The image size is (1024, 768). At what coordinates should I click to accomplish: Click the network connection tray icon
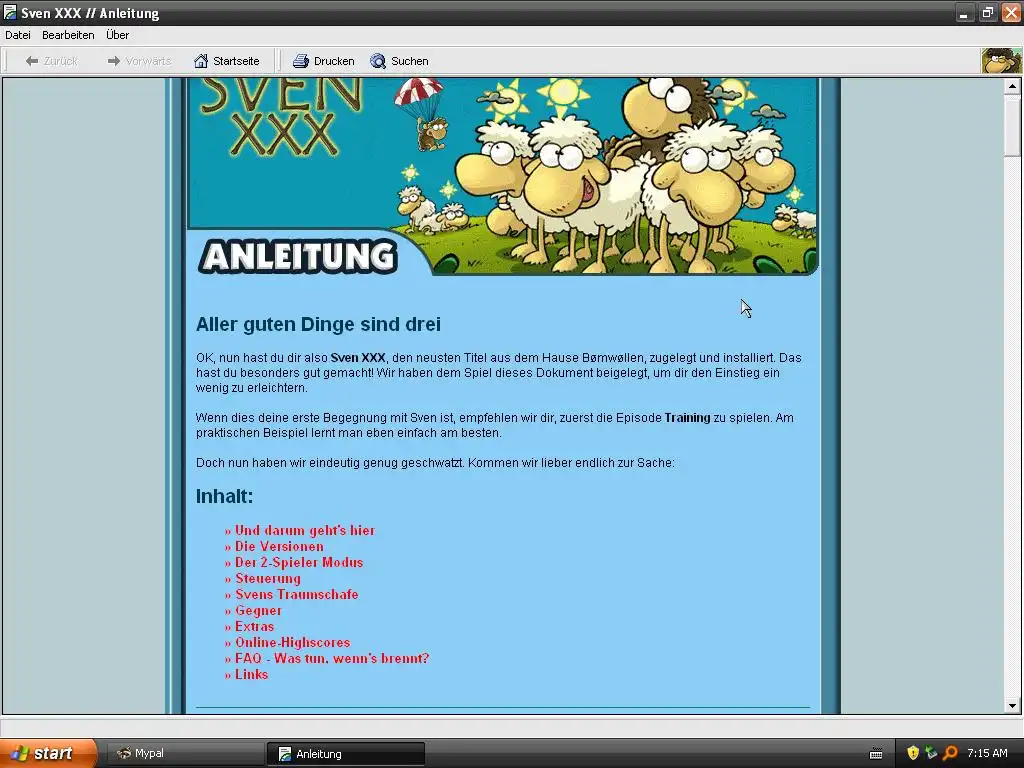(931, 753)
